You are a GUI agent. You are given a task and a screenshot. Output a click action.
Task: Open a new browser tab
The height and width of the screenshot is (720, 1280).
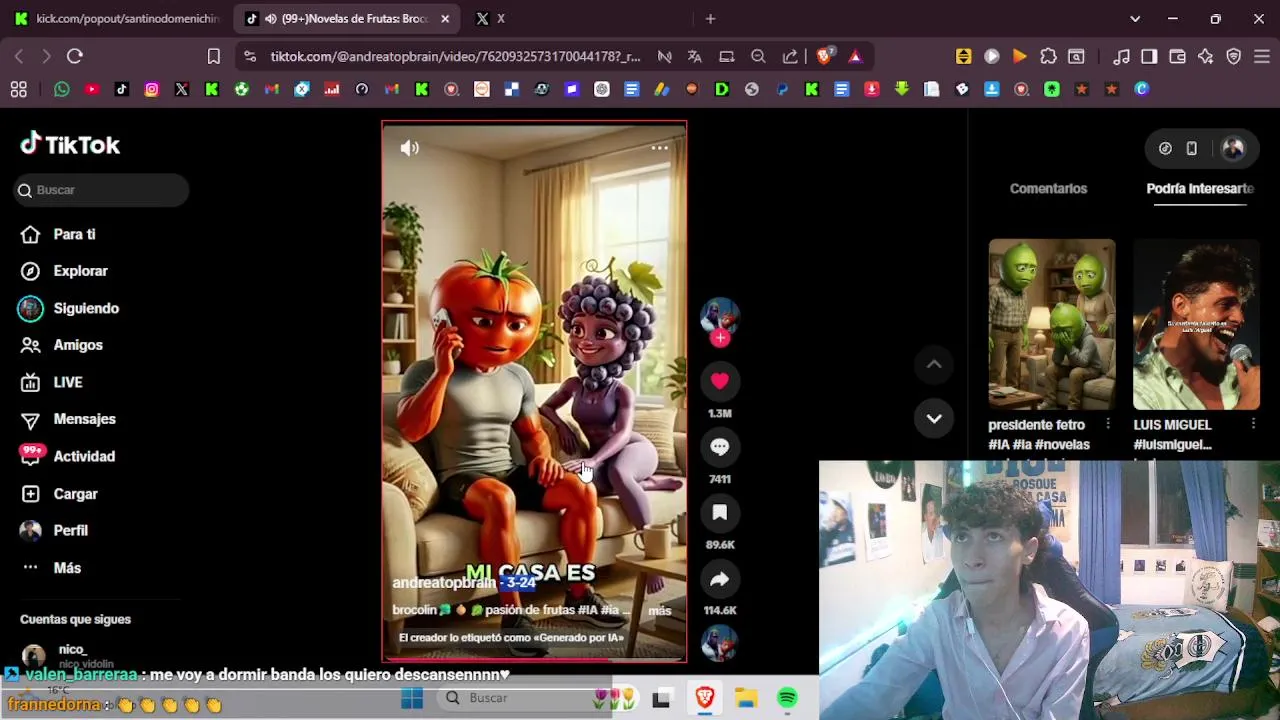coord(710,18)
